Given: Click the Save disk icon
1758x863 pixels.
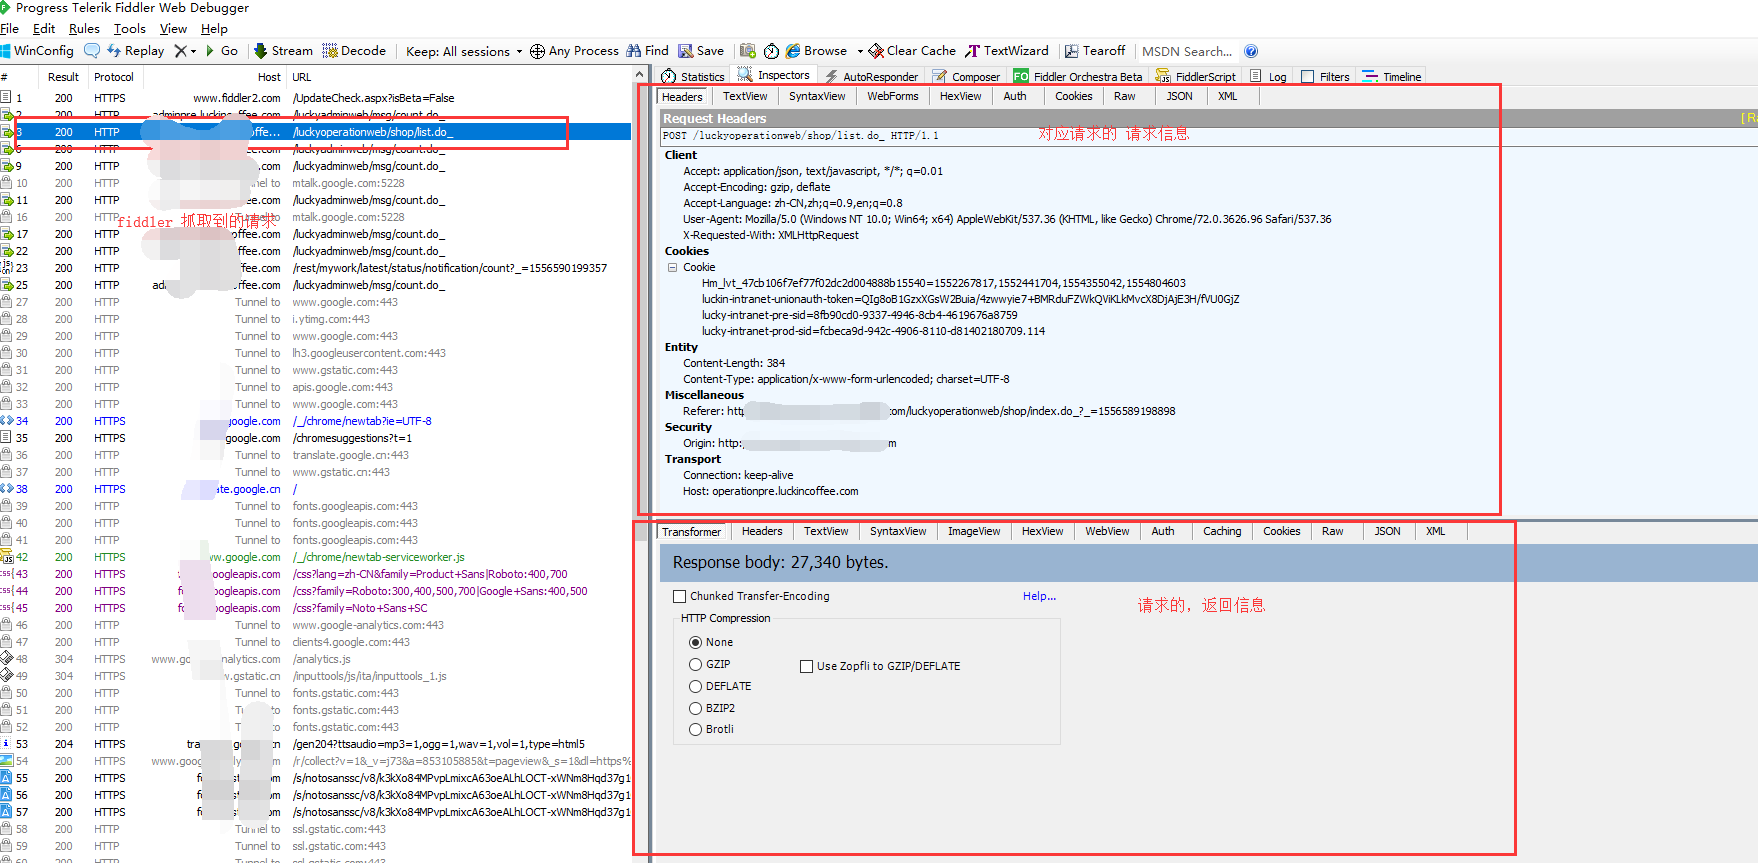Looking at the screenshot, I should (686, 51).
